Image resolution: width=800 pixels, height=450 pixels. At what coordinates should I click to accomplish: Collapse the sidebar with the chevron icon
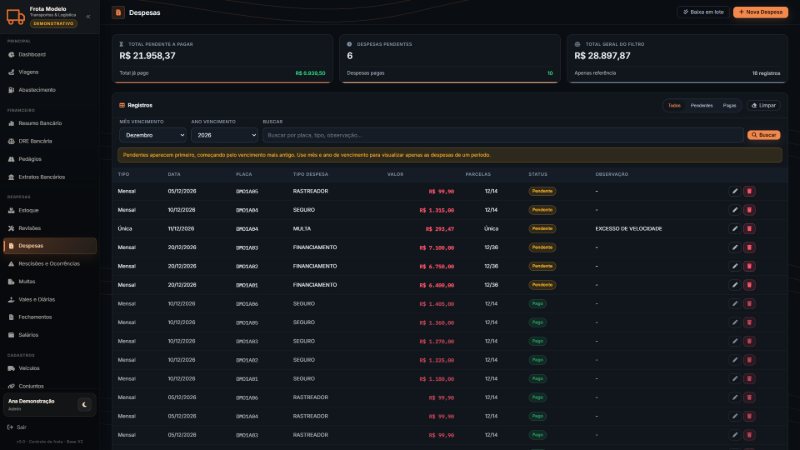[x=88, y=16]
